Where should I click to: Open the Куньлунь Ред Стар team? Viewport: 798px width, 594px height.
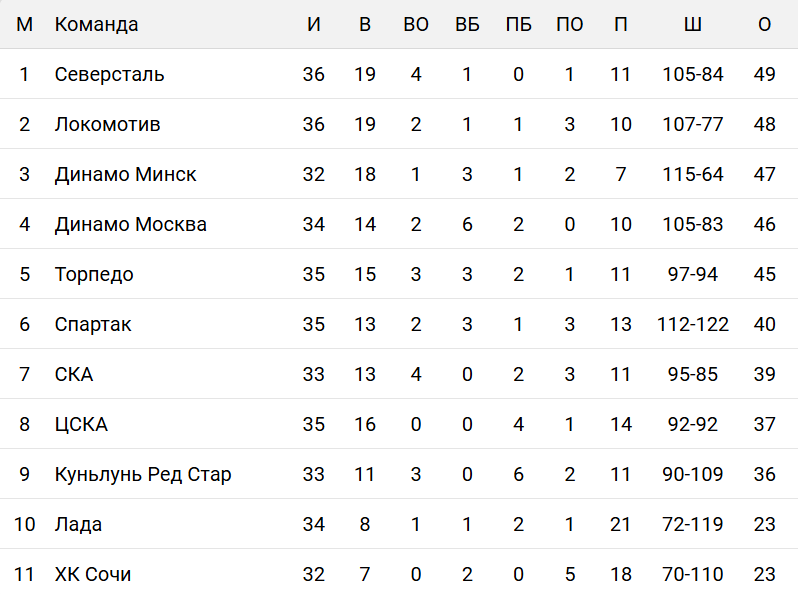click(x=143, y=474)
